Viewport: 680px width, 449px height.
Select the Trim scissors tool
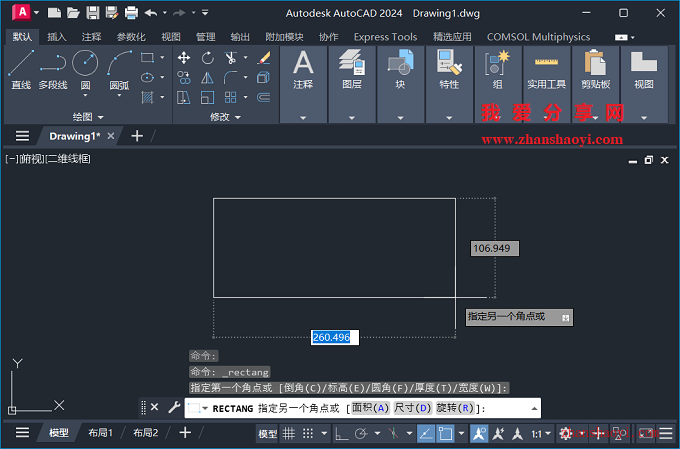click(x=231, y=57)
